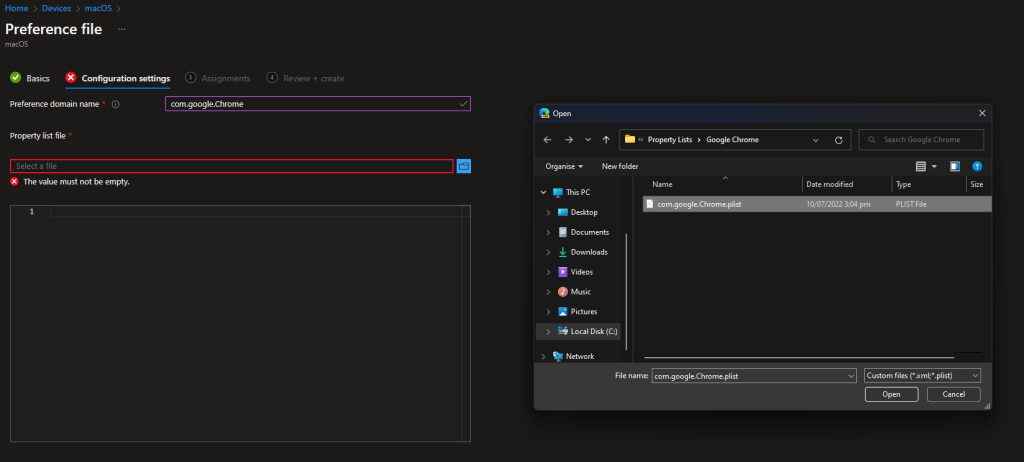Open the ellipsis menu next to Preference file
The image size is (1024, 462).
click(121, 29)
